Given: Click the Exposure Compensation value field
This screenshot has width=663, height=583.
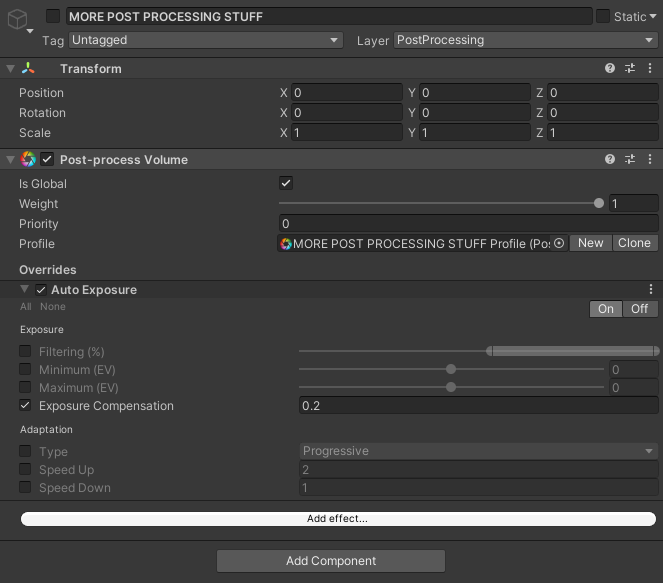Looking at the screenshot, I should (x=479, y=405).
